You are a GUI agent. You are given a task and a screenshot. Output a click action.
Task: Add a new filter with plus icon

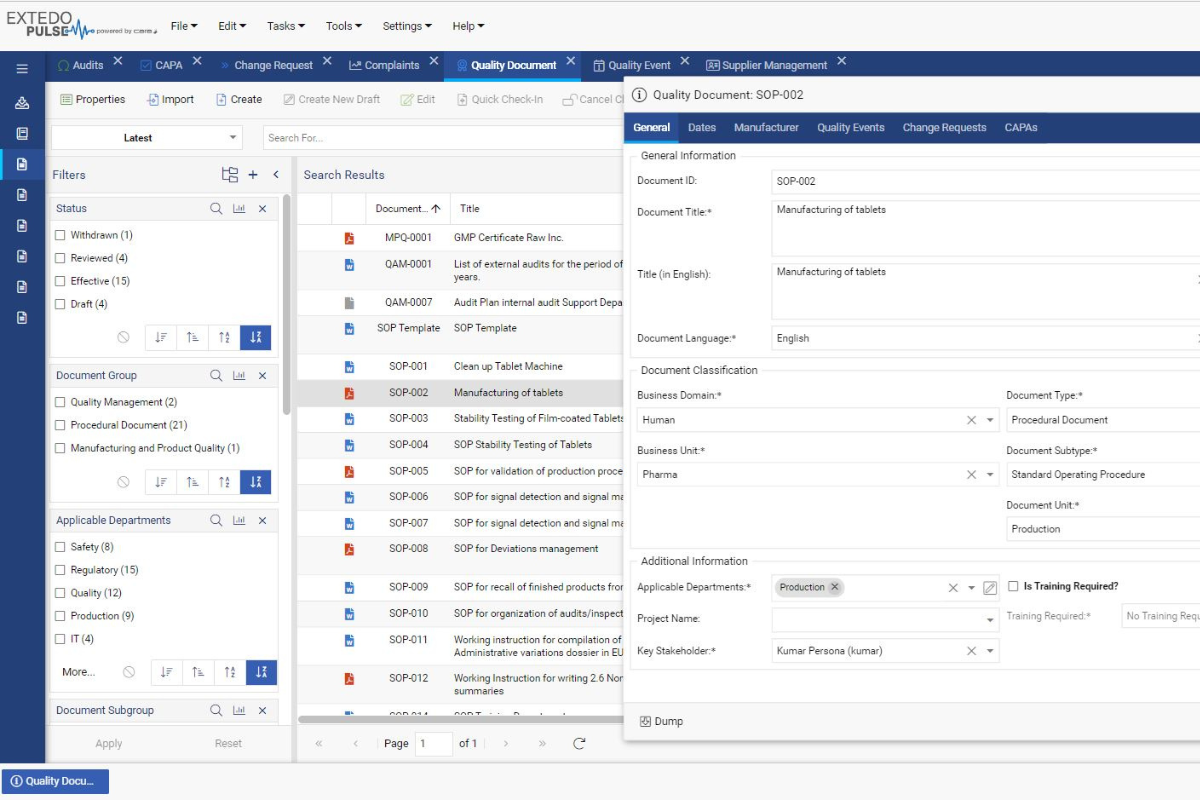pos(253,175)
